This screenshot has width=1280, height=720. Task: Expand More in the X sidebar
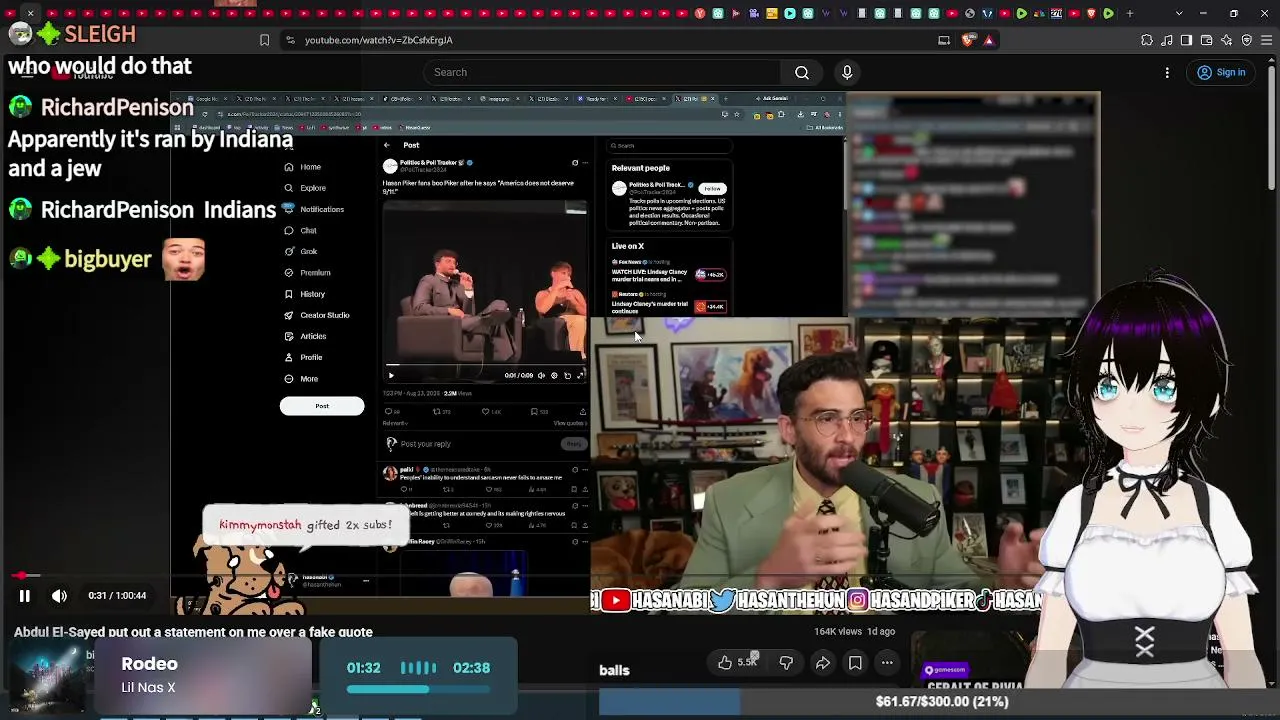pos(302,379)
